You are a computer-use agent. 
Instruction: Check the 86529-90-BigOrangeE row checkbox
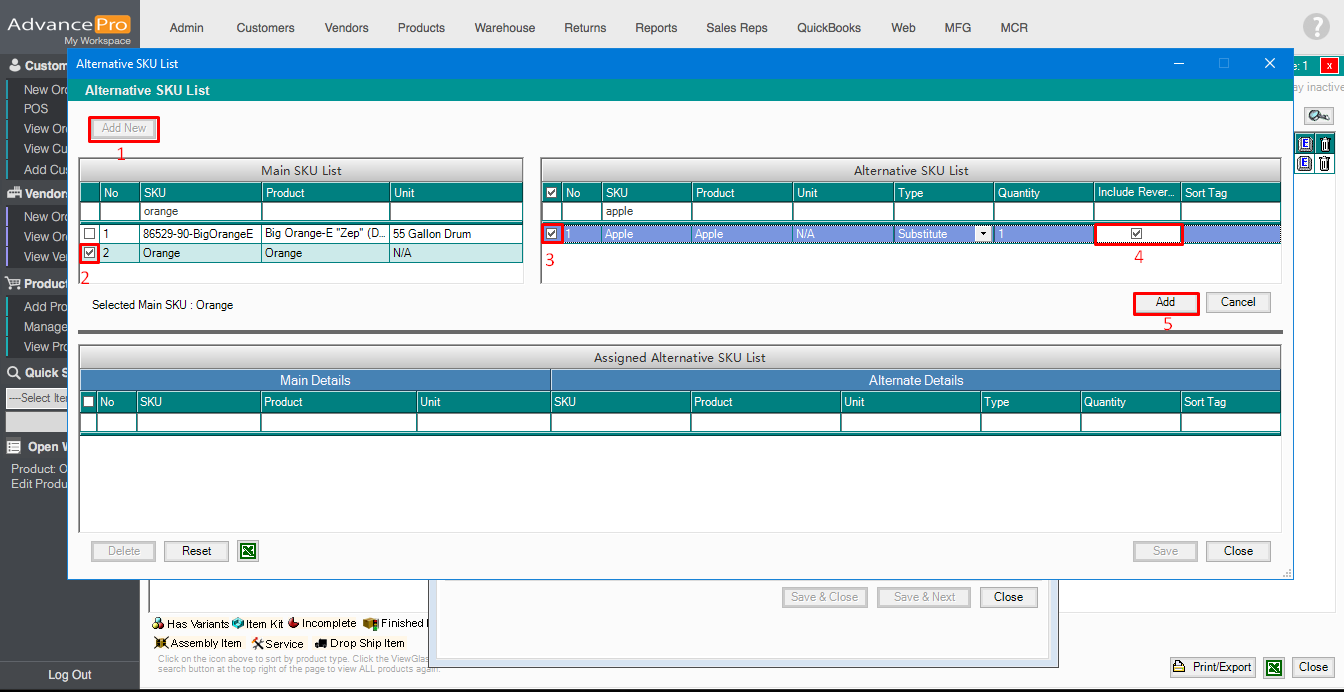coord(90,233)
